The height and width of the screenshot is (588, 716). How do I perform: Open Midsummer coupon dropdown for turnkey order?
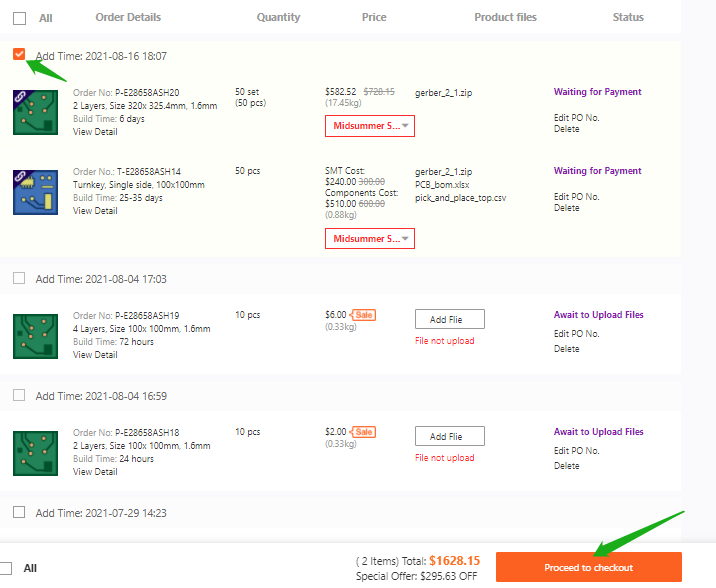click(x=370, y=239)
